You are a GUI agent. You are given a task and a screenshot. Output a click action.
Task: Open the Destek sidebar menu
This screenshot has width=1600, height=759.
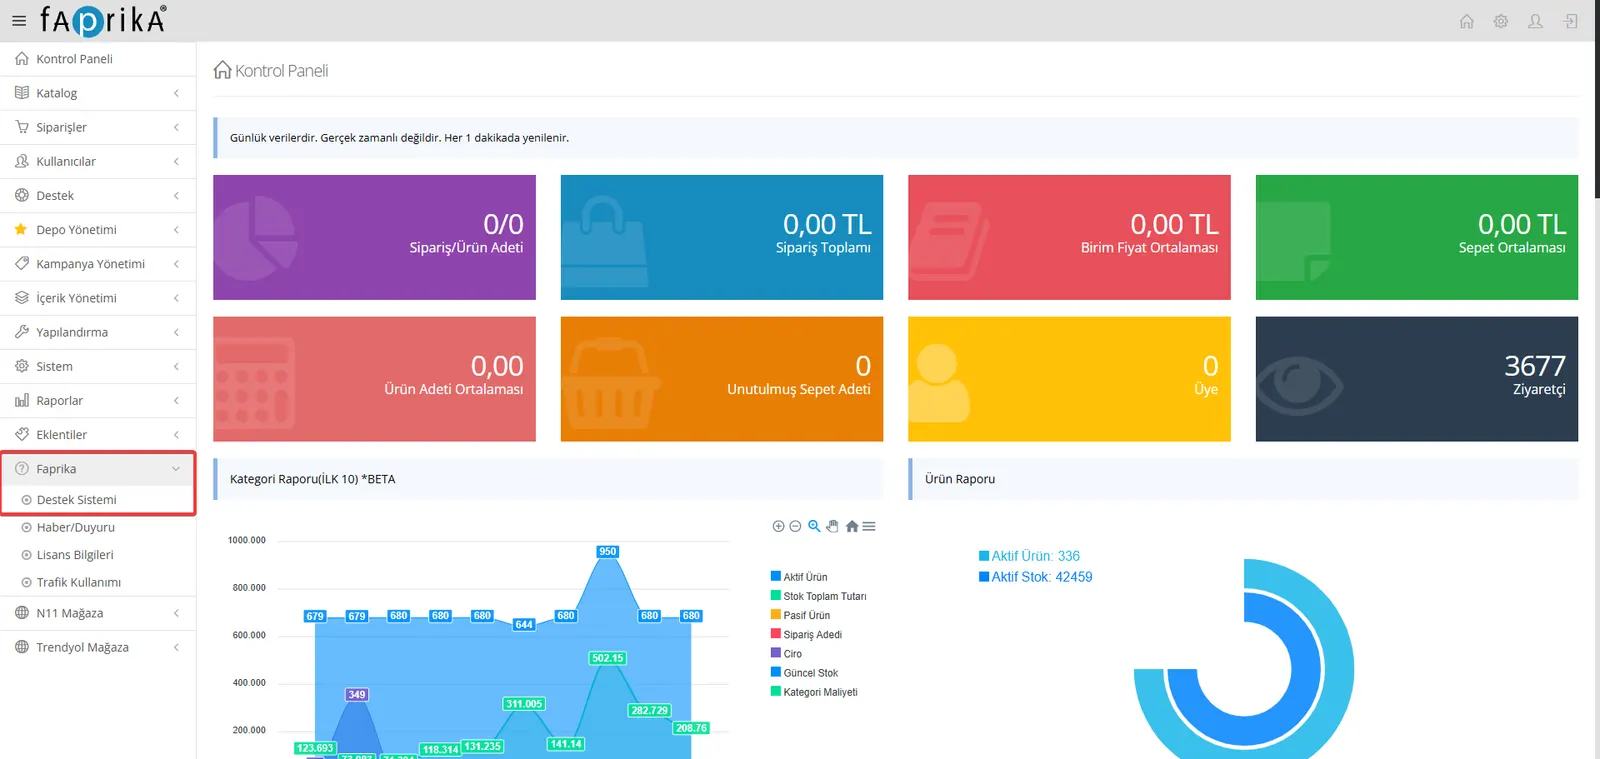[98, 195]
